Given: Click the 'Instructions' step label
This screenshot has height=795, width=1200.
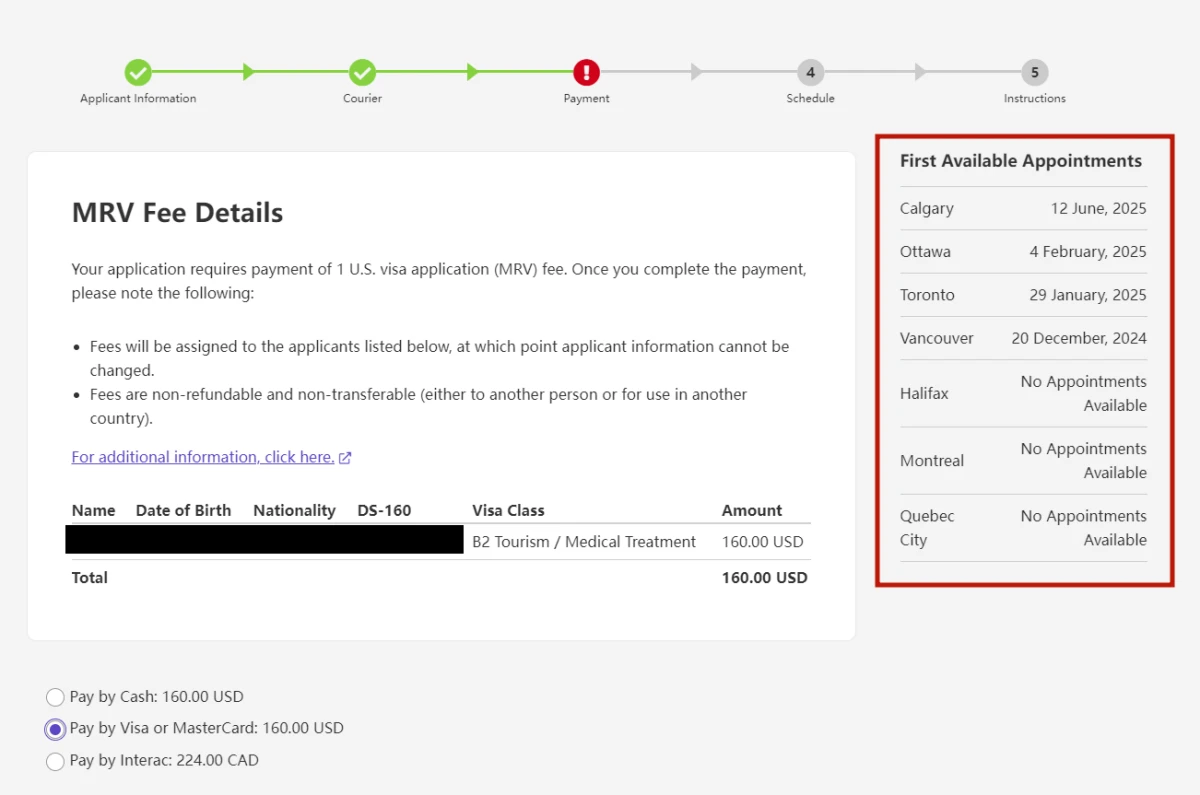Looking at the screenshot, I should point(1035,98).
